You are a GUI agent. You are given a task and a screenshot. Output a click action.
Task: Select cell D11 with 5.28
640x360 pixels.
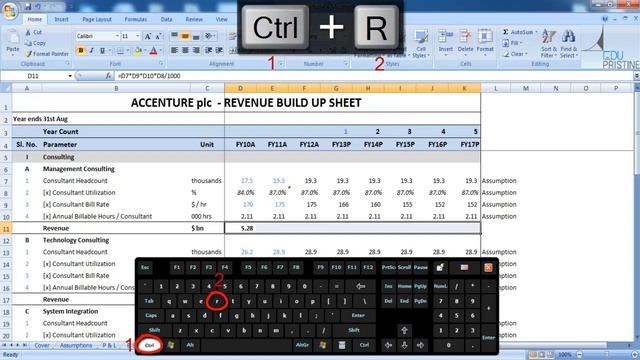coord(240,228)
